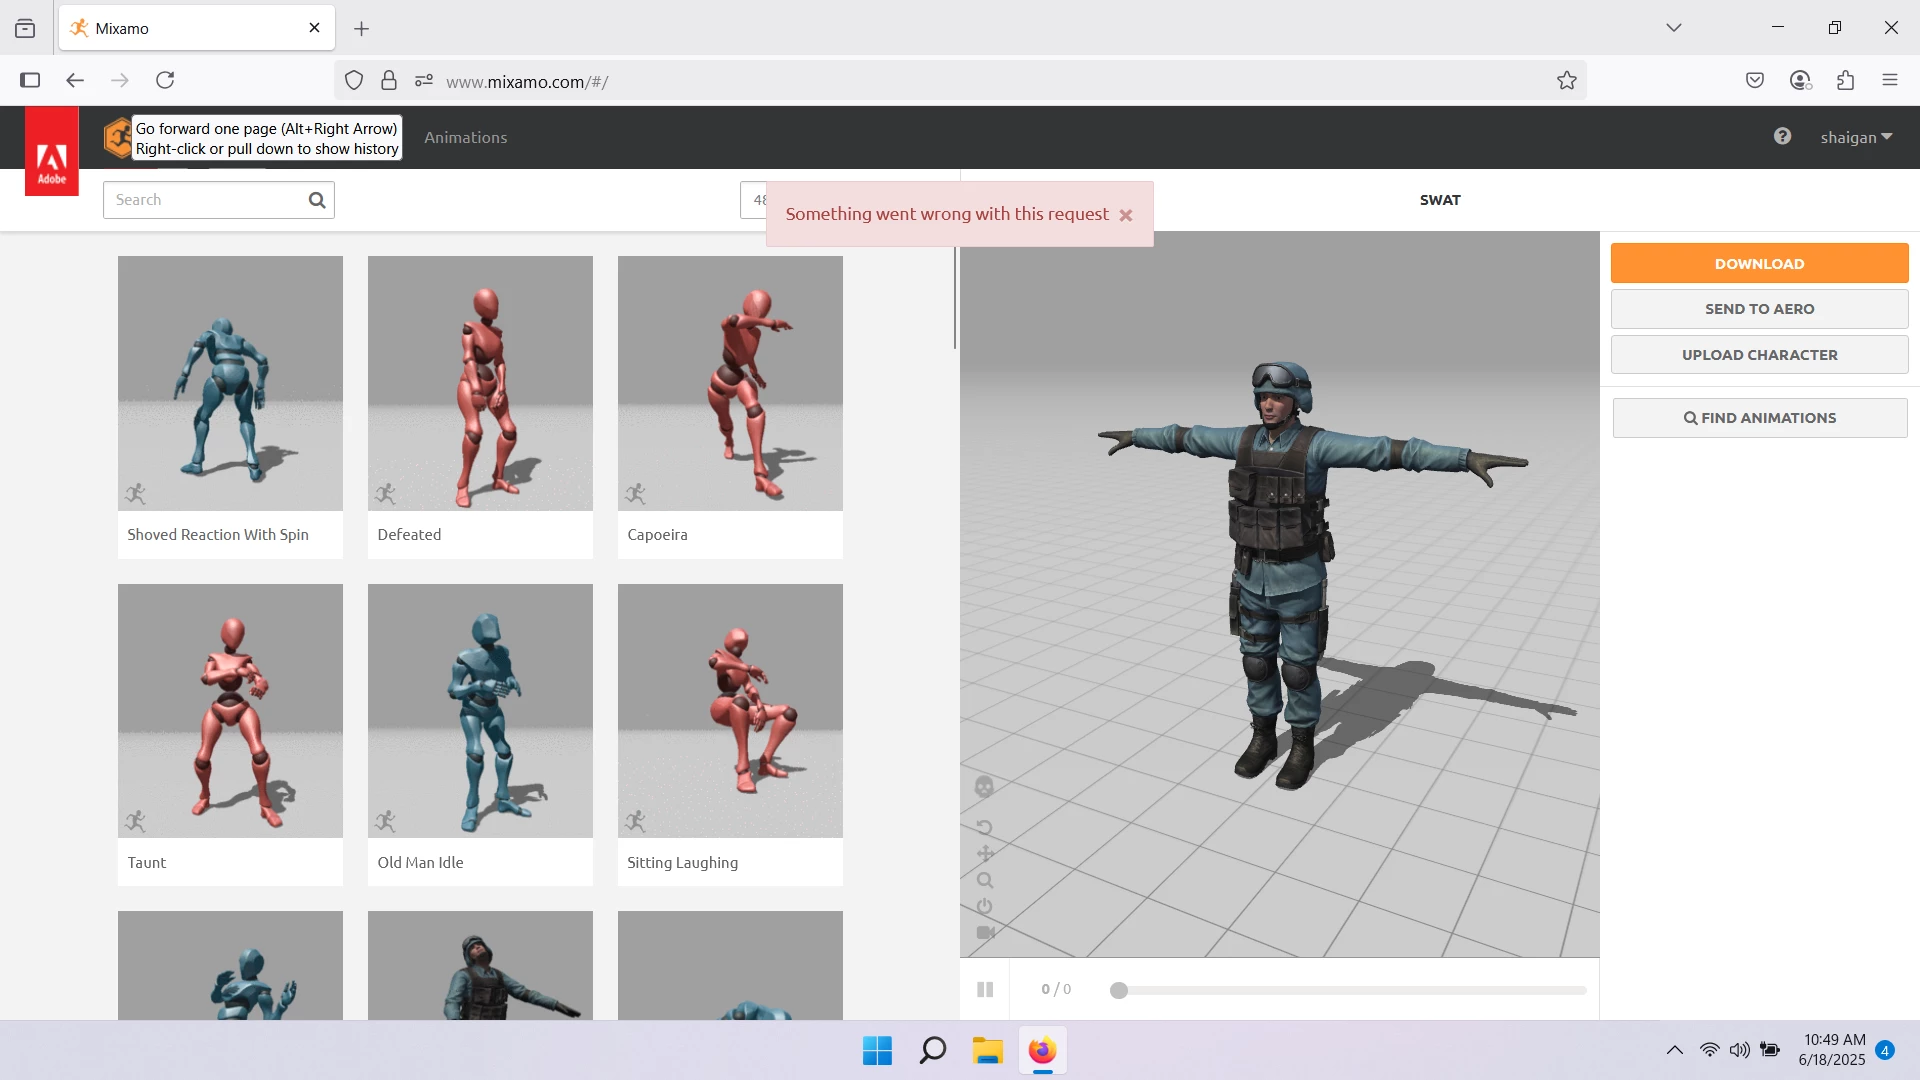Switch to the Animations tab
This screenshot has height=1080, width=1920.
click(x=465, y=137)
